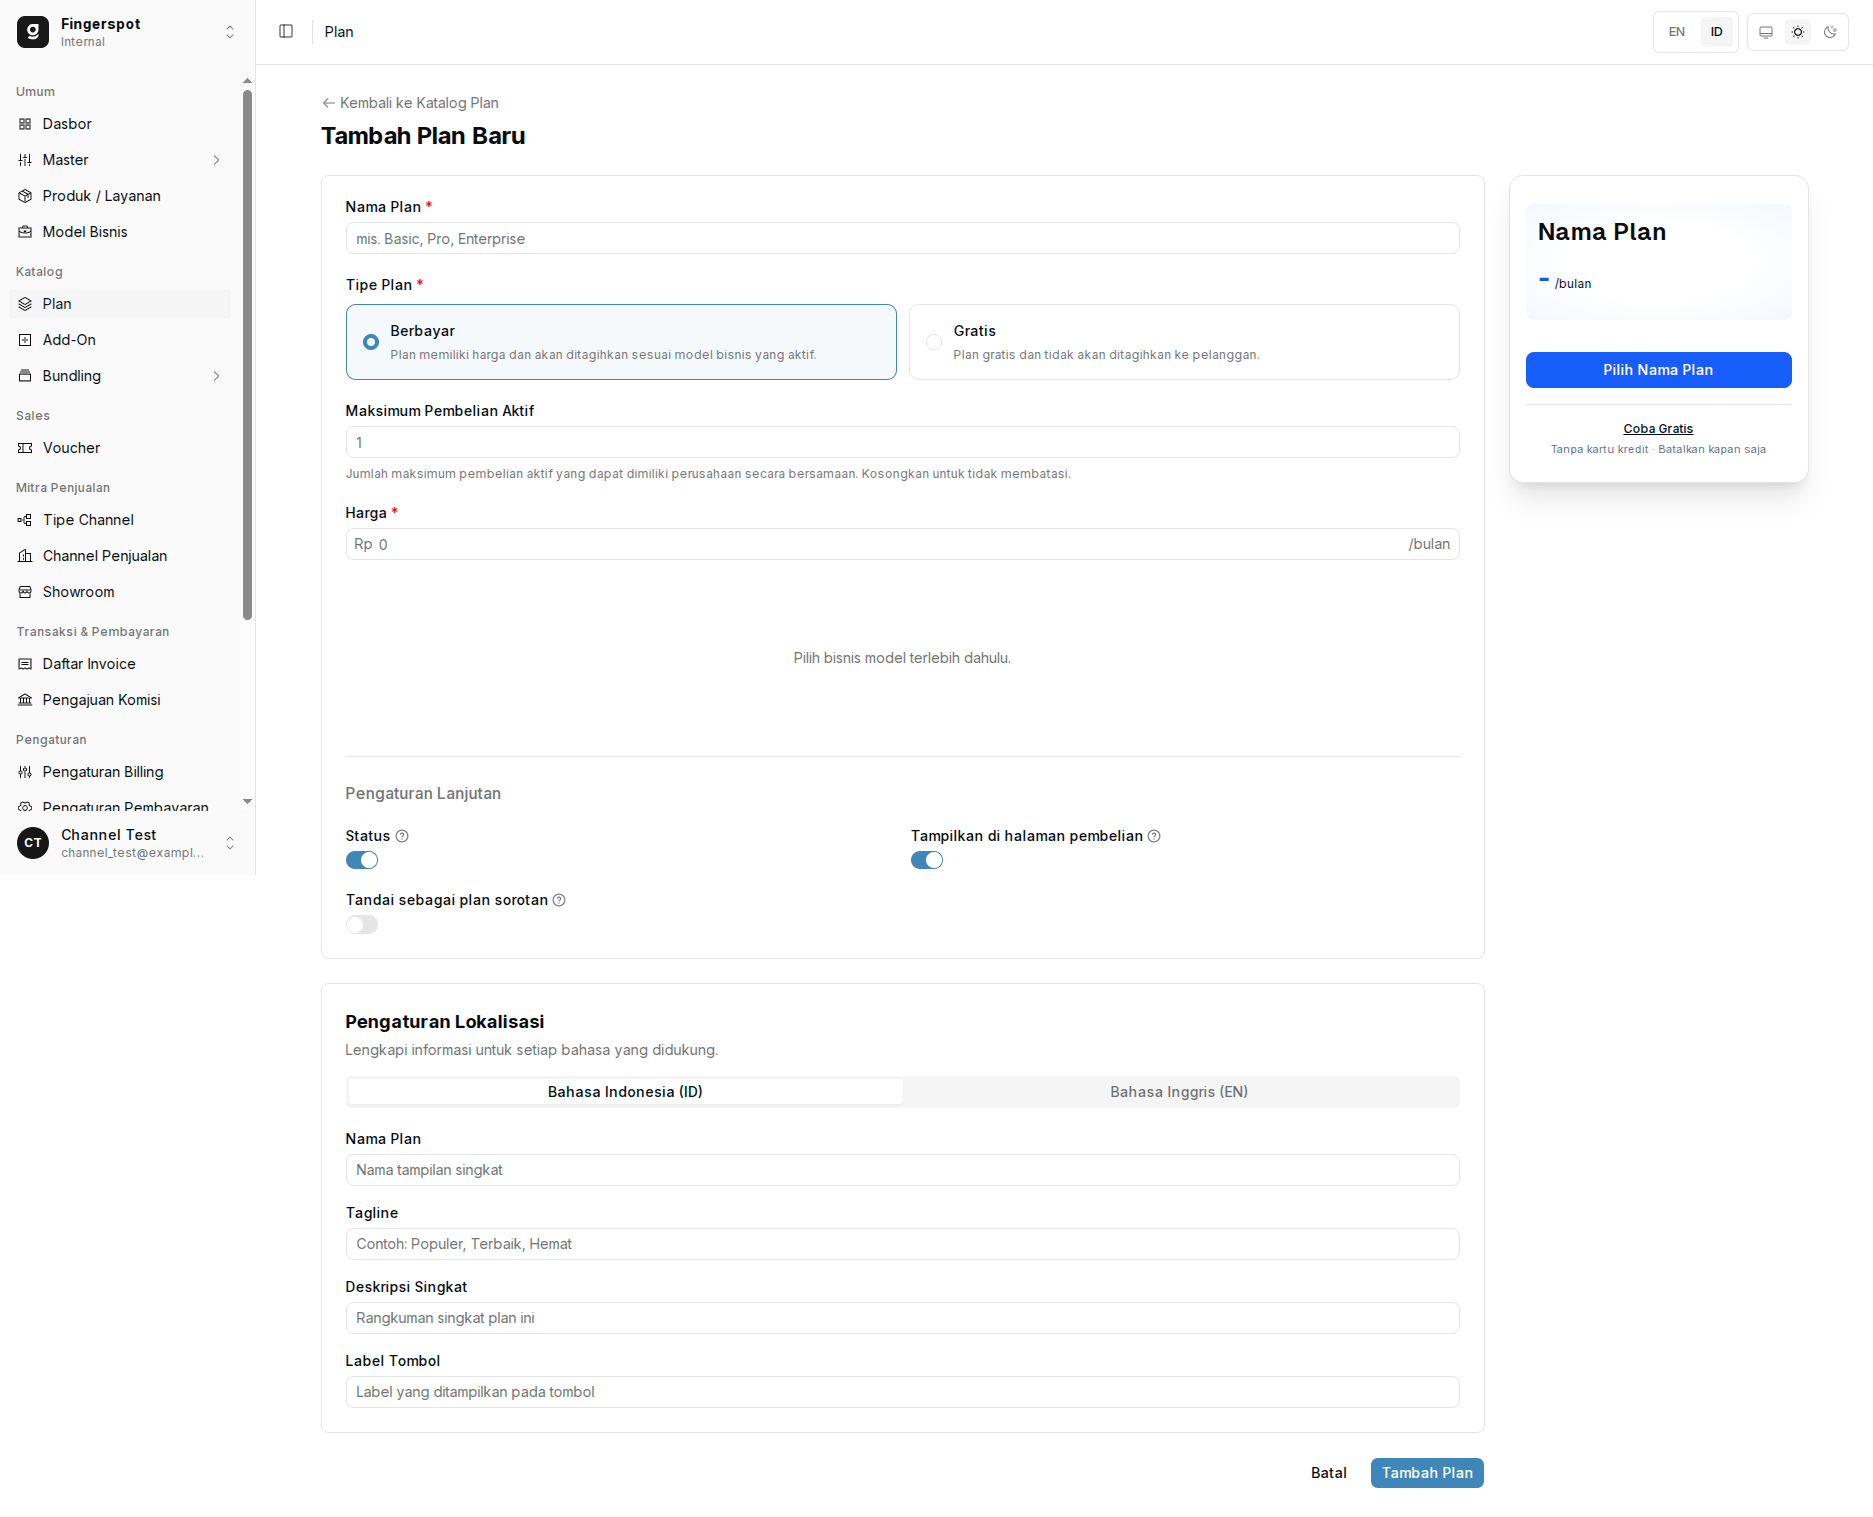Screen dimensions: 1873x1517
Task: Go back via Kembali ke Katalog Plan
Action: point(410,103)
